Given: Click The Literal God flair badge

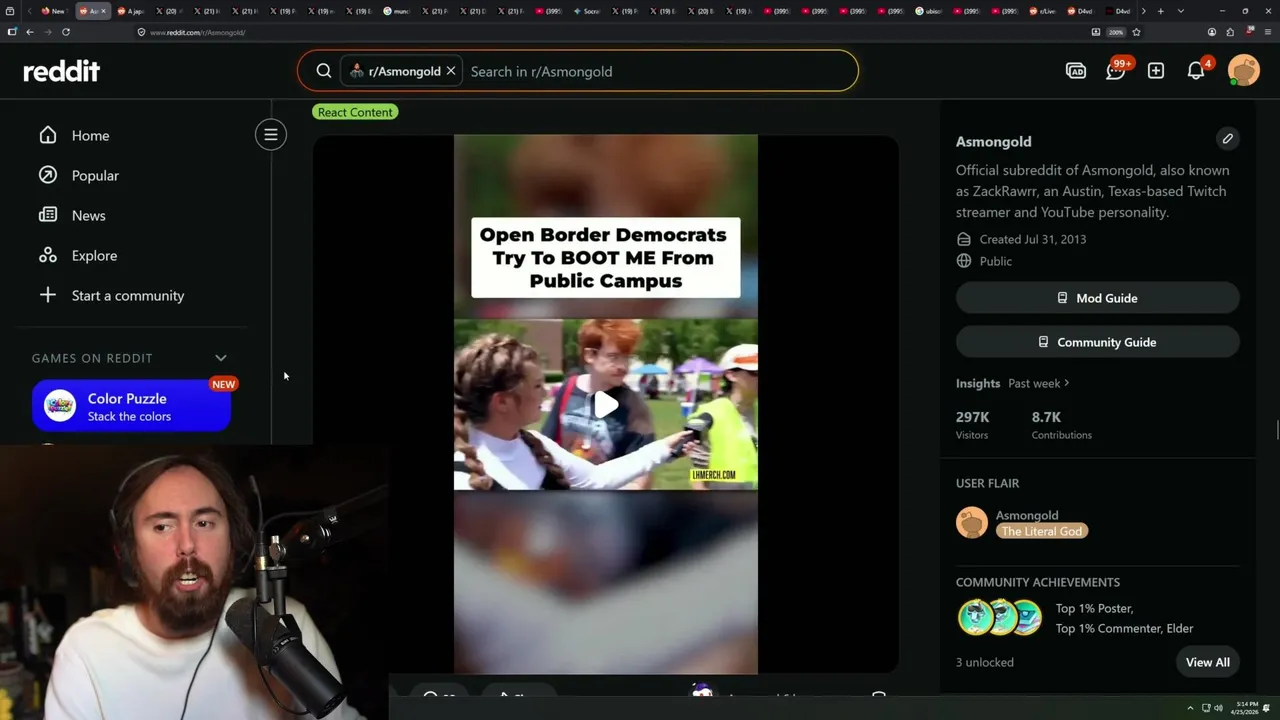Looking at the screenshot, I should tap(1042, 531).
